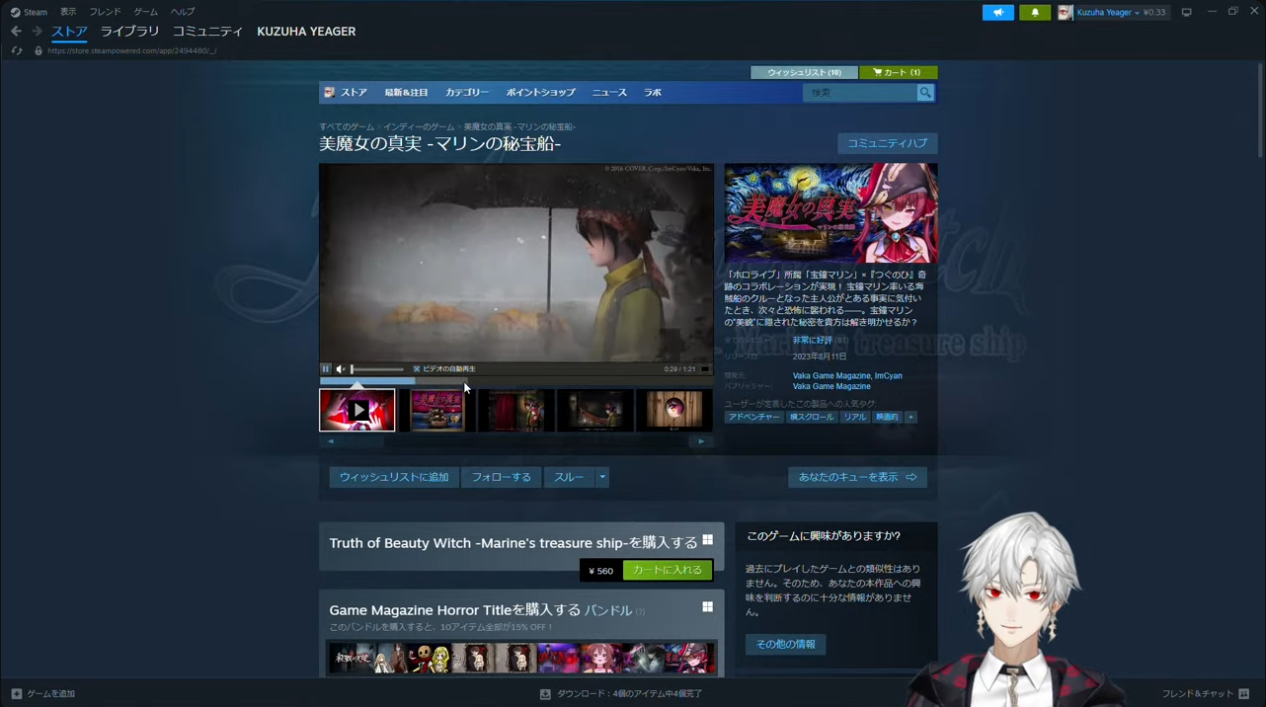1266x707 pixels.
Task: Switch to Big Picture mode via monitor icon
Action: (x=1186, y=12)
